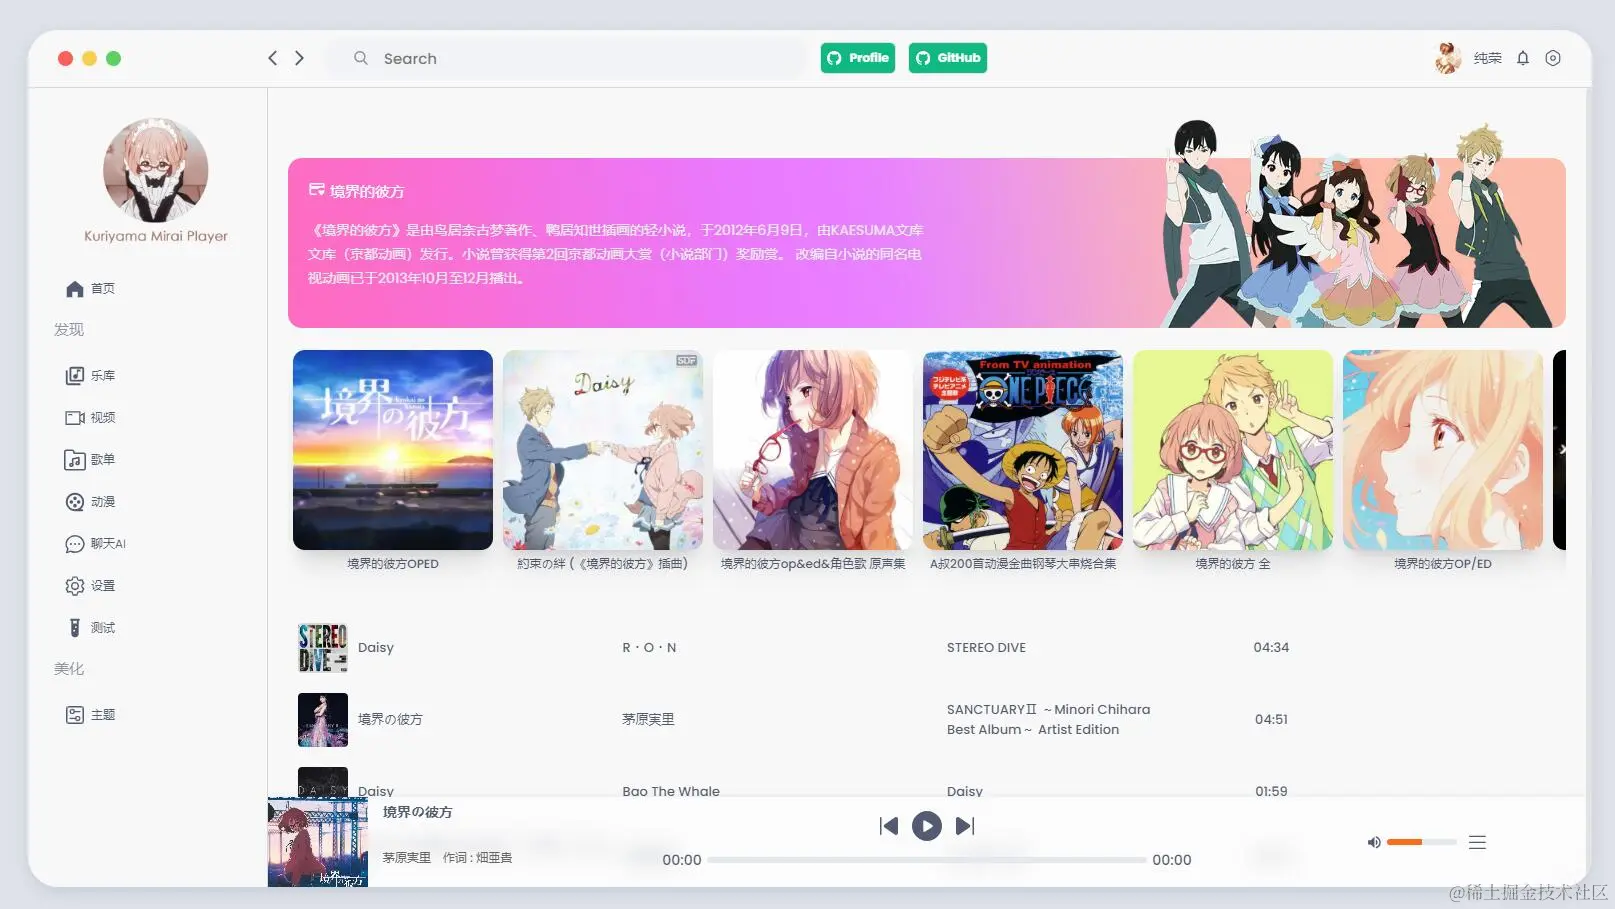Open notifications via the bell icon
Image resolution: width=1615 pixels, height=909 pixels.
1523,58
